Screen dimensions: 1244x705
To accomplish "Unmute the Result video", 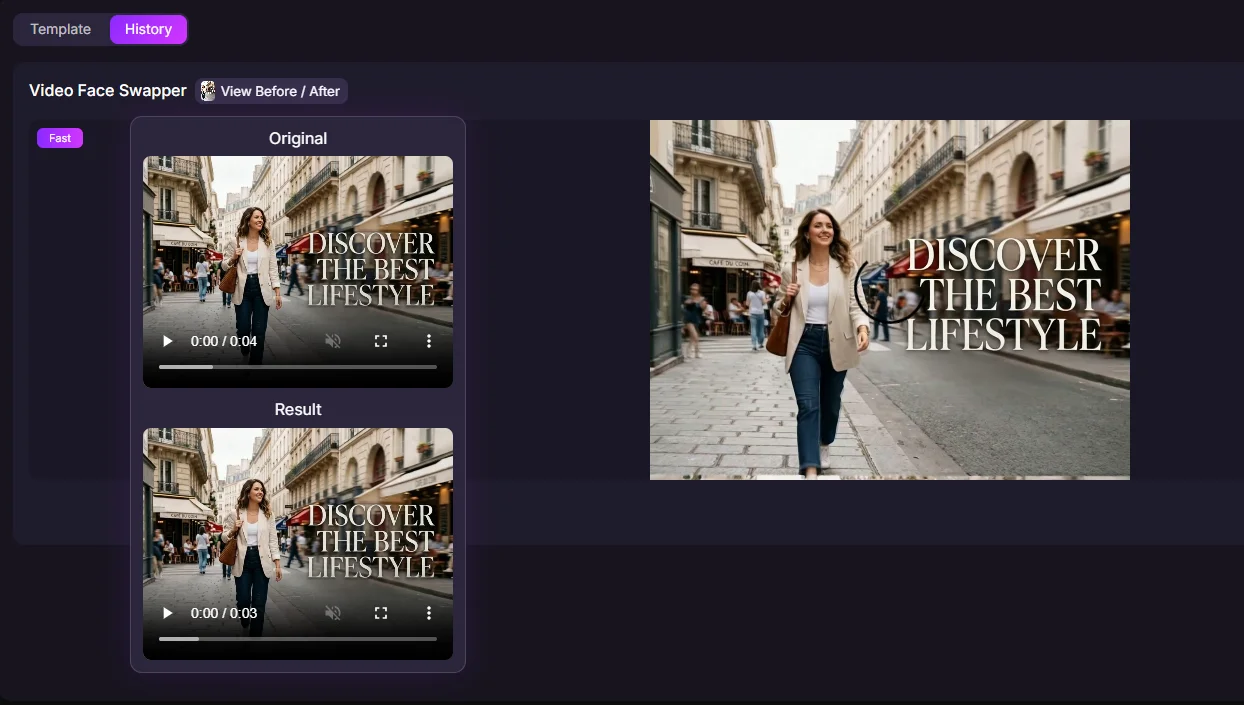I will pyautogui.click(x=333, y=613).
